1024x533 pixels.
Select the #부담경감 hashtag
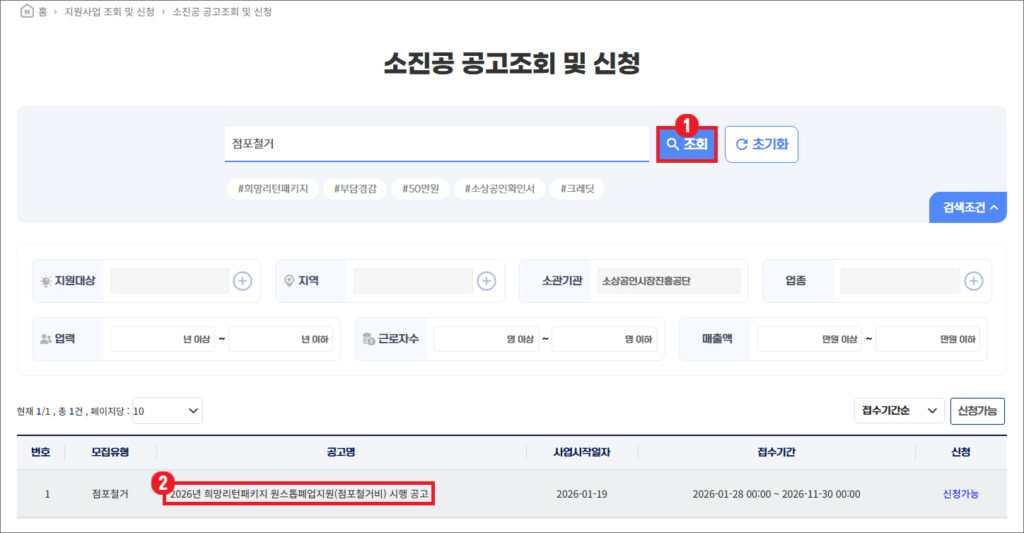[355, 189]
